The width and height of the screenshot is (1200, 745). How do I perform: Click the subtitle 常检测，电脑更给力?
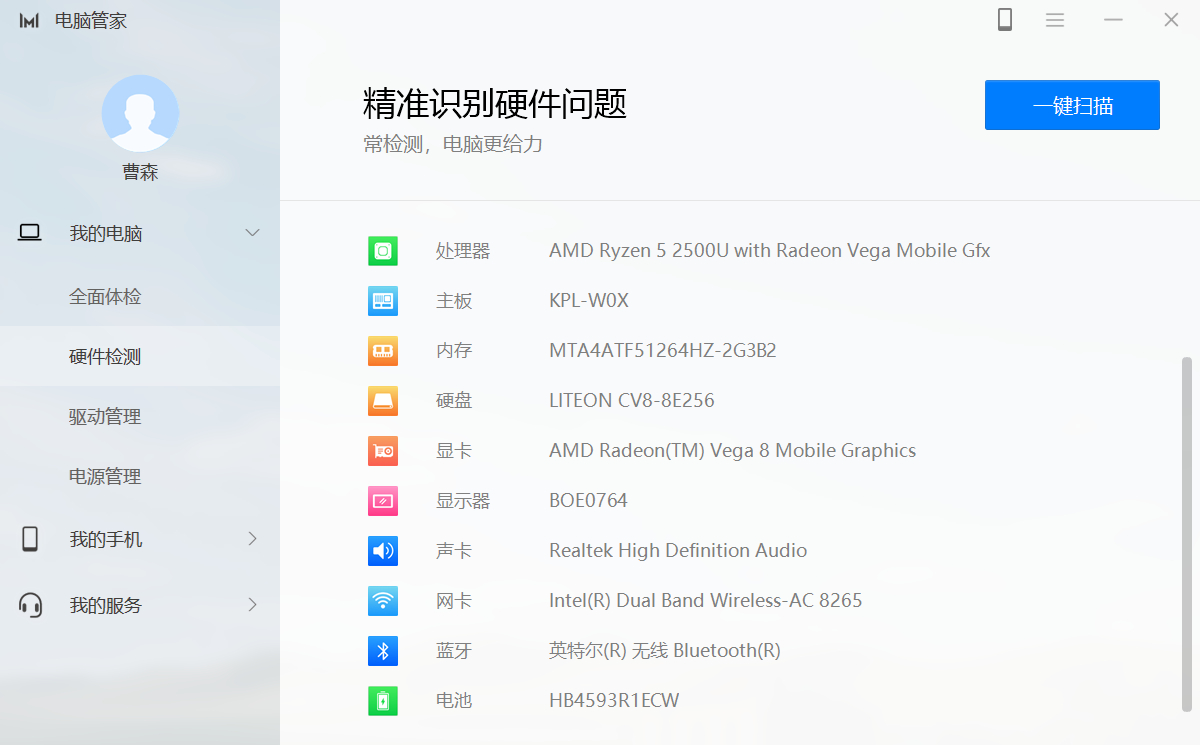point(453,144)
